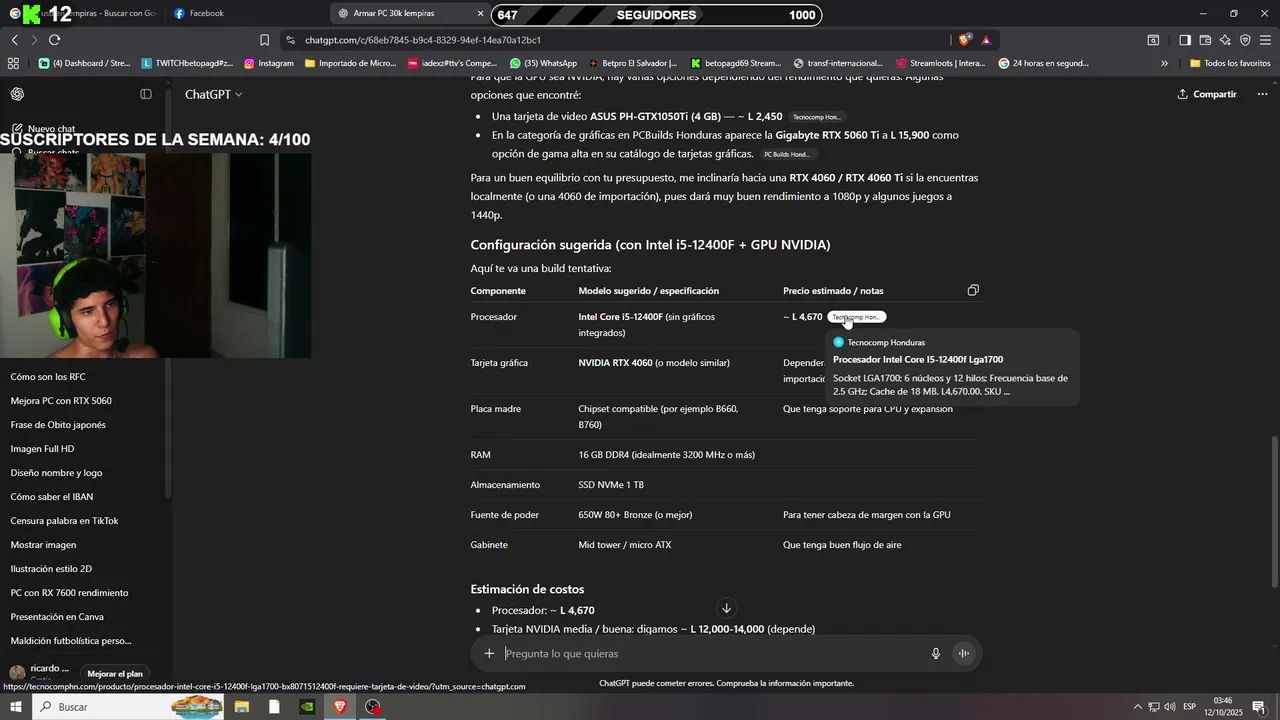The height and width of the screenshot is (720, 1280).
Task: Click the Mejorar el plan button
Action: point(115,674)
